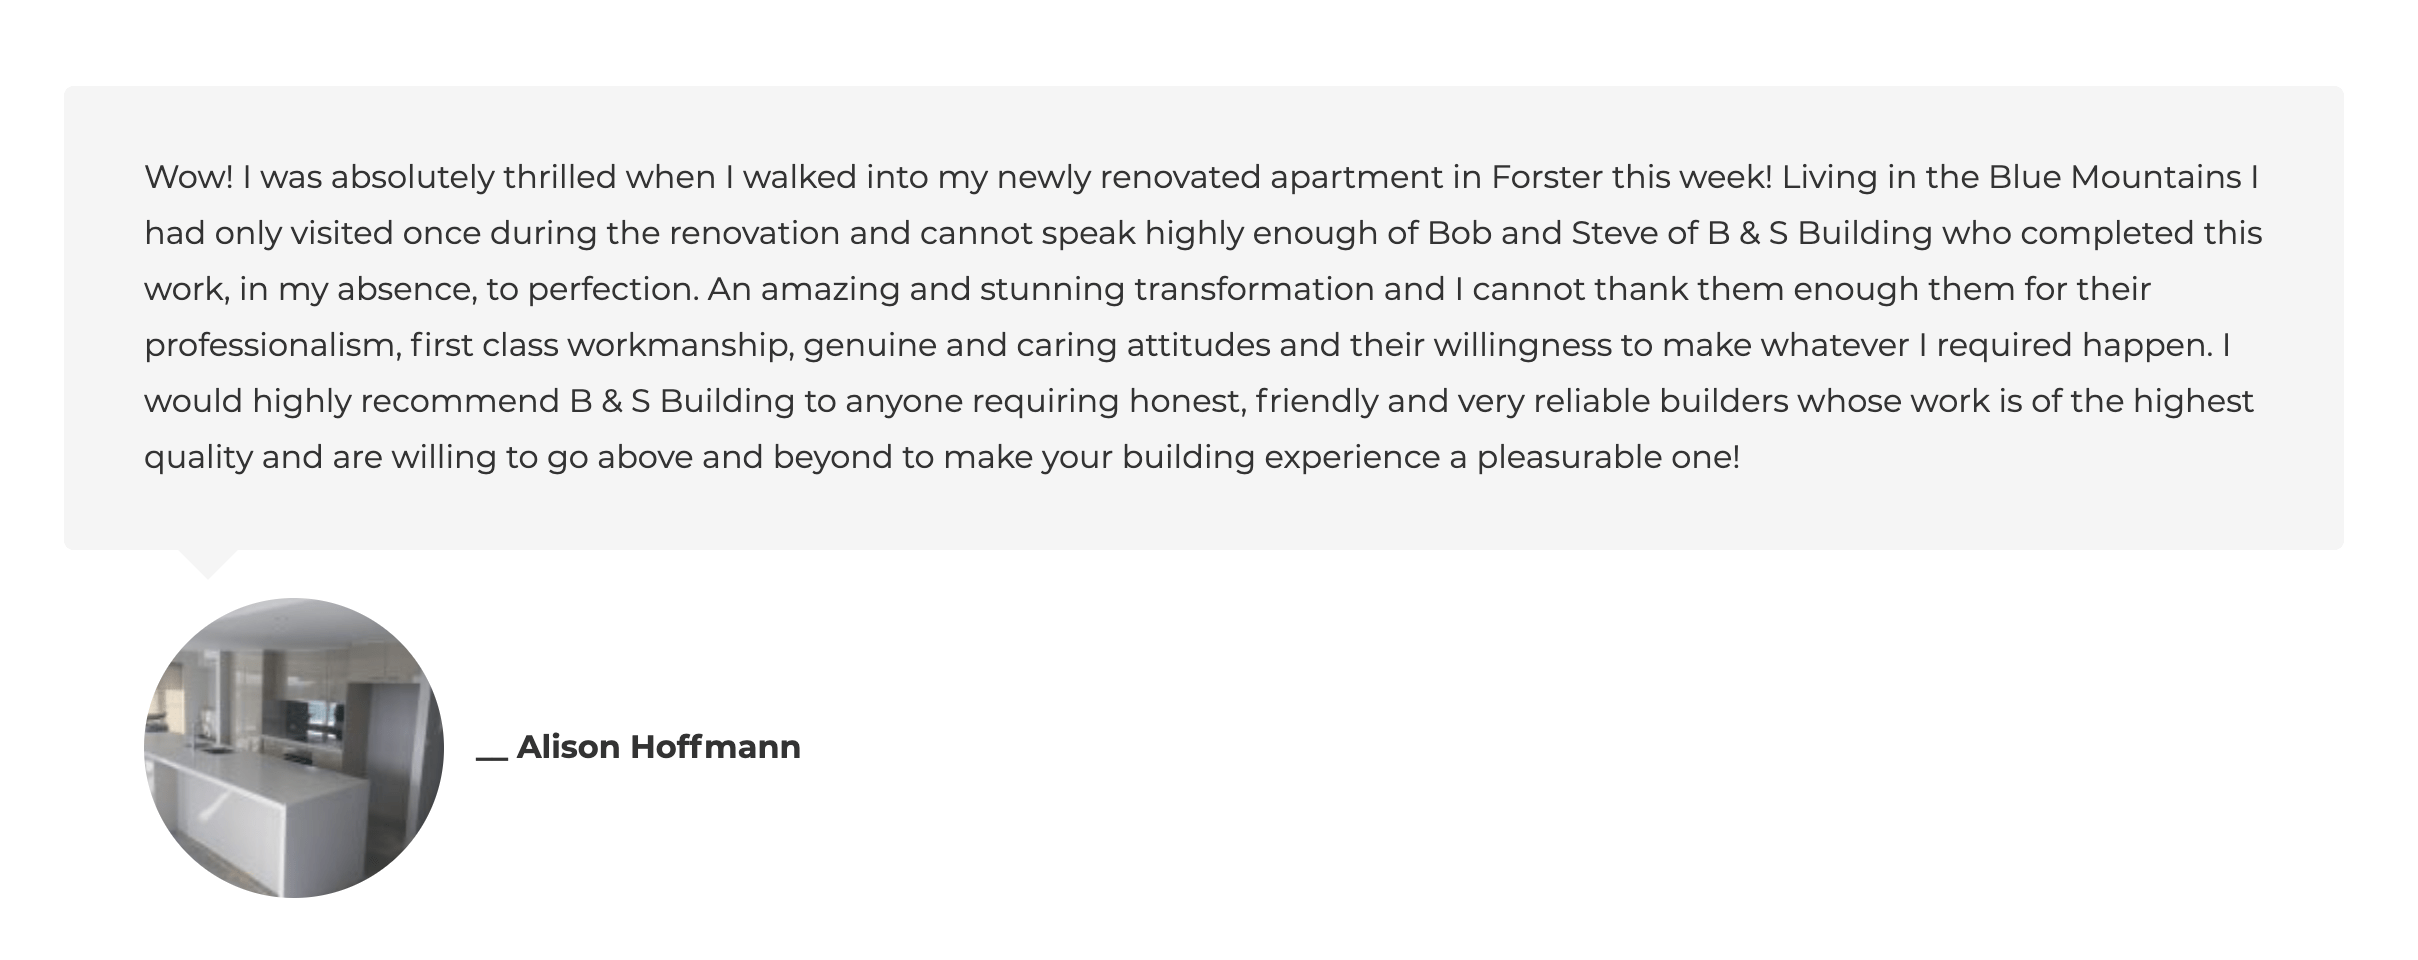The height and width of the screenshot is (960, 2418).
Task: Click the phrase "highest" ending the fifth line
Action: click(x=2193, y=401)
